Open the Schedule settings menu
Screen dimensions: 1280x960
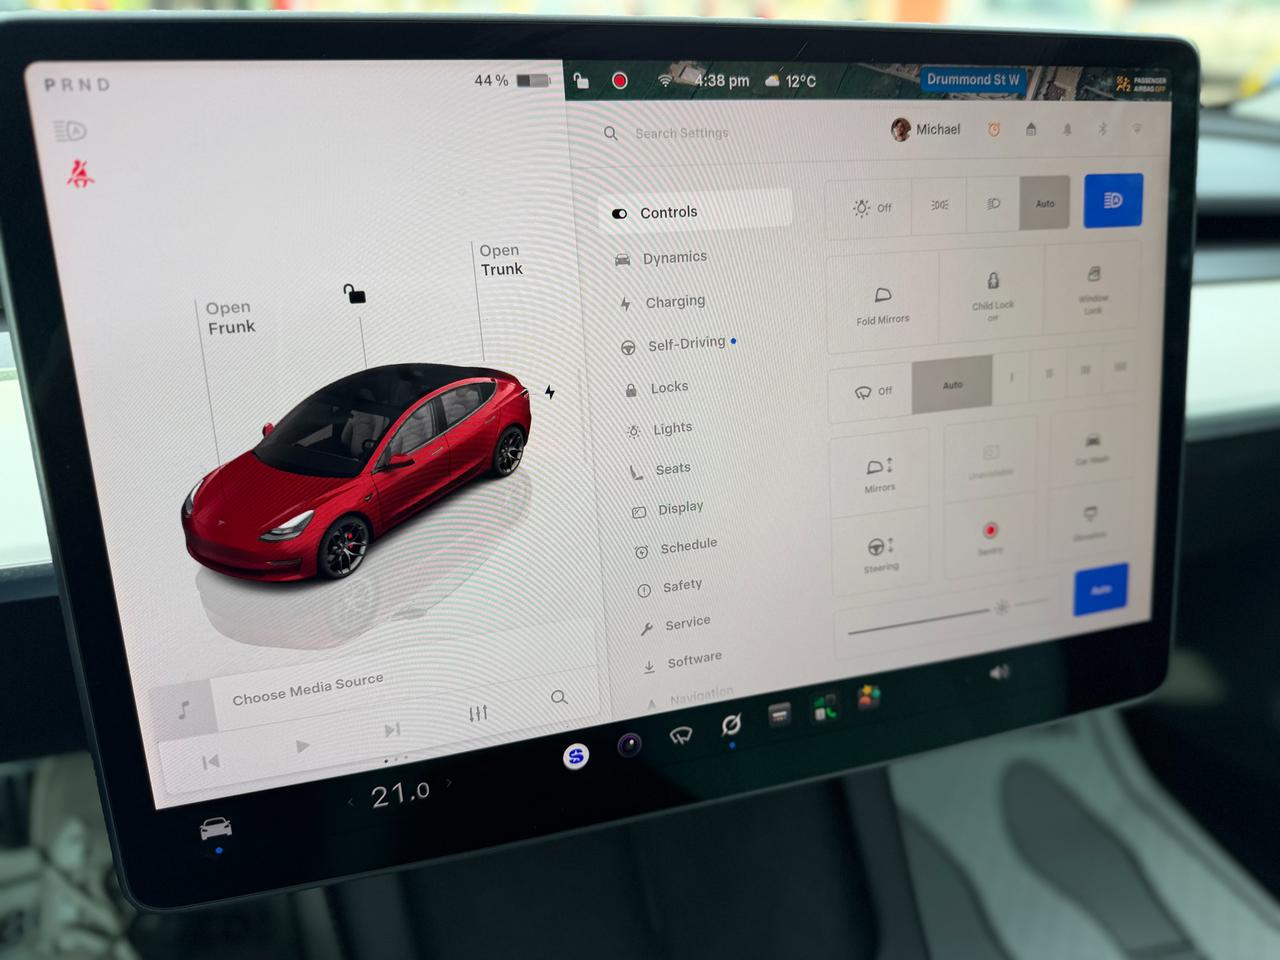coord(676,547)
